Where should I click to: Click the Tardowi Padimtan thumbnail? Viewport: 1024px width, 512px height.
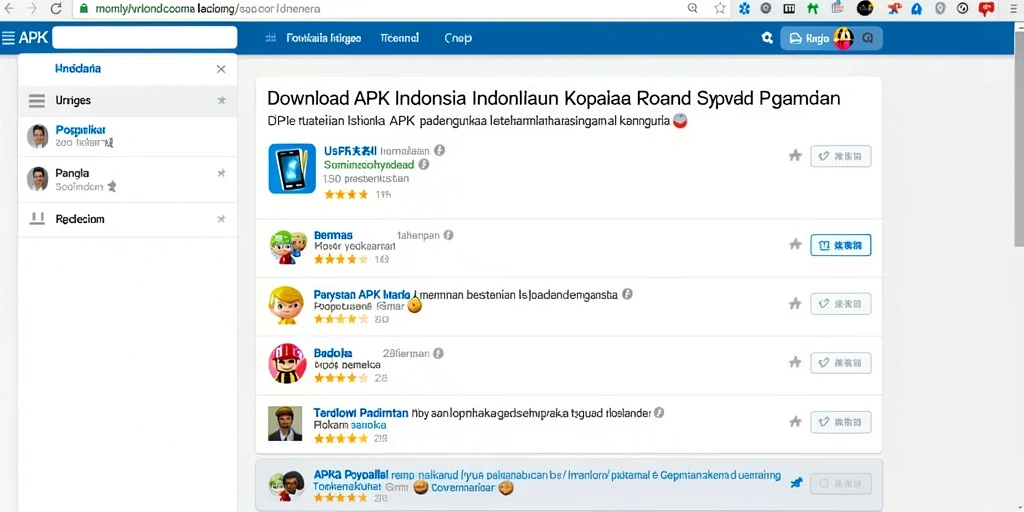click(285, 423)
